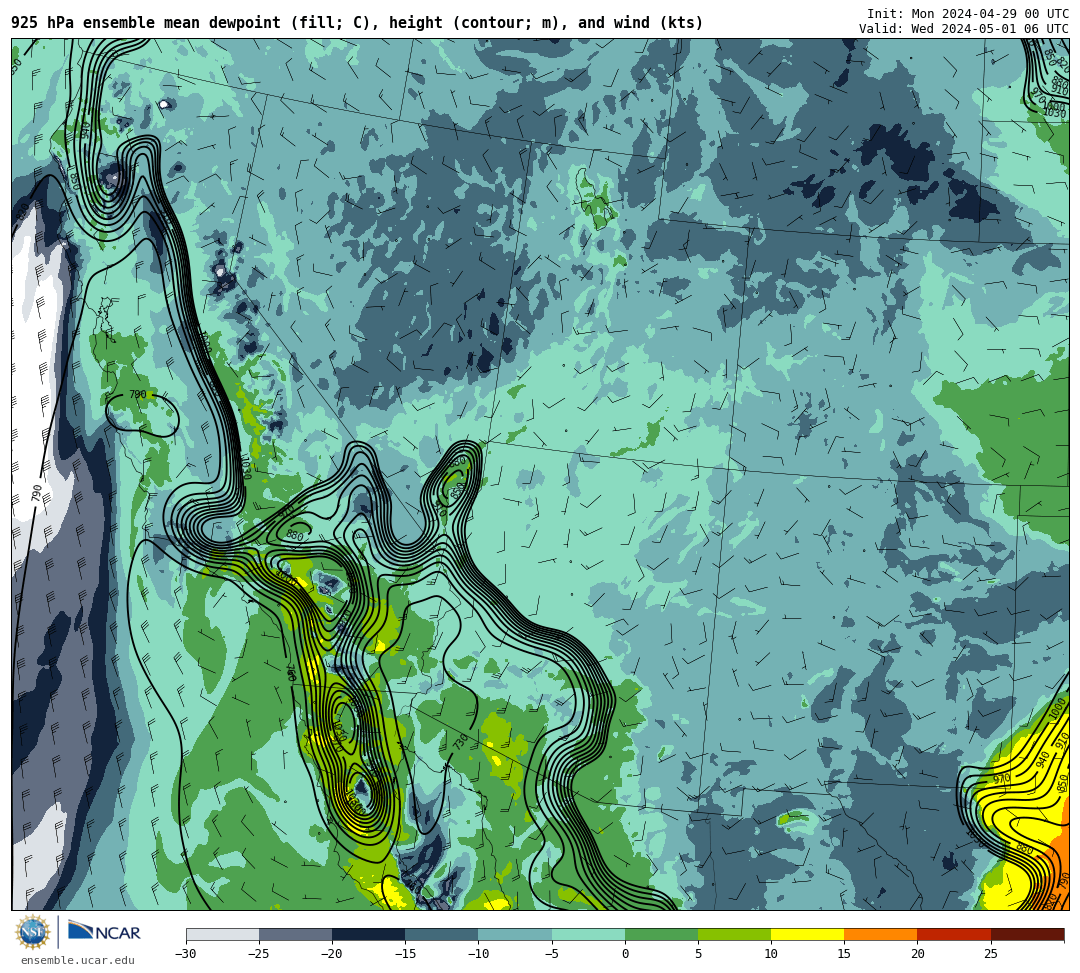Viewport: 1080px width, 973px height.
Task: Click the dark brown swatch above 25
Action: click(1028, 934)
